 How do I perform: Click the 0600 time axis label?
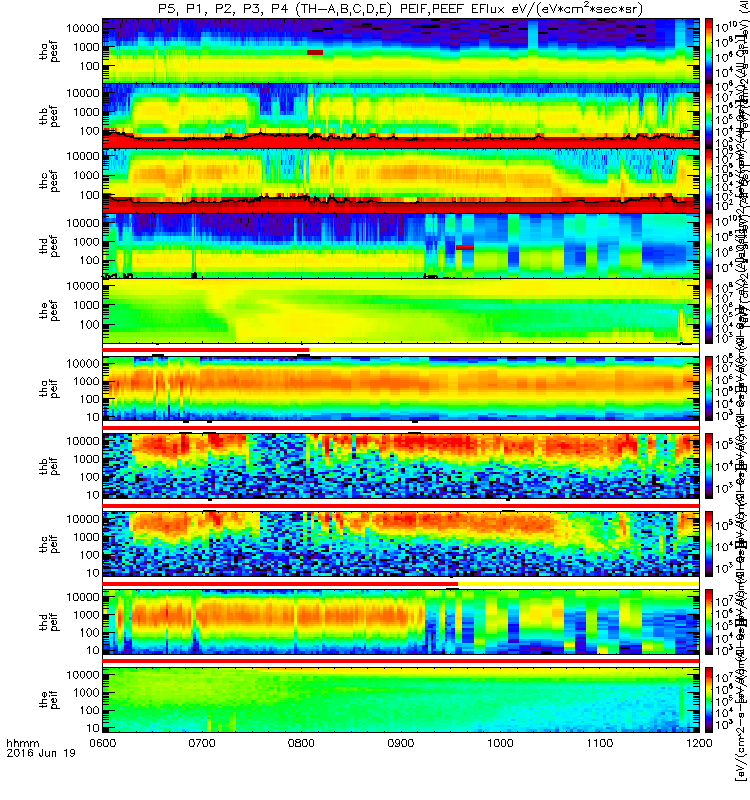103,743
